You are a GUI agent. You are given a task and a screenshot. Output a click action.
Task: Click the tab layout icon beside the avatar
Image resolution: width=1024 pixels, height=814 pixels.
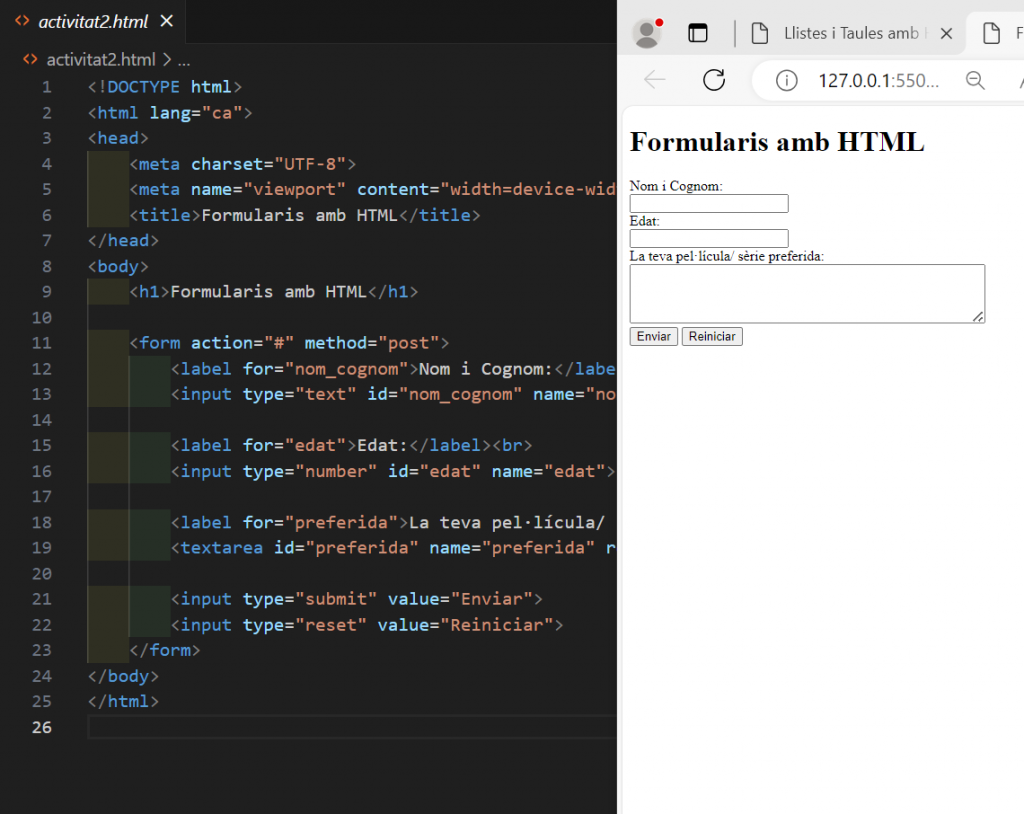[x=698, y=32]
